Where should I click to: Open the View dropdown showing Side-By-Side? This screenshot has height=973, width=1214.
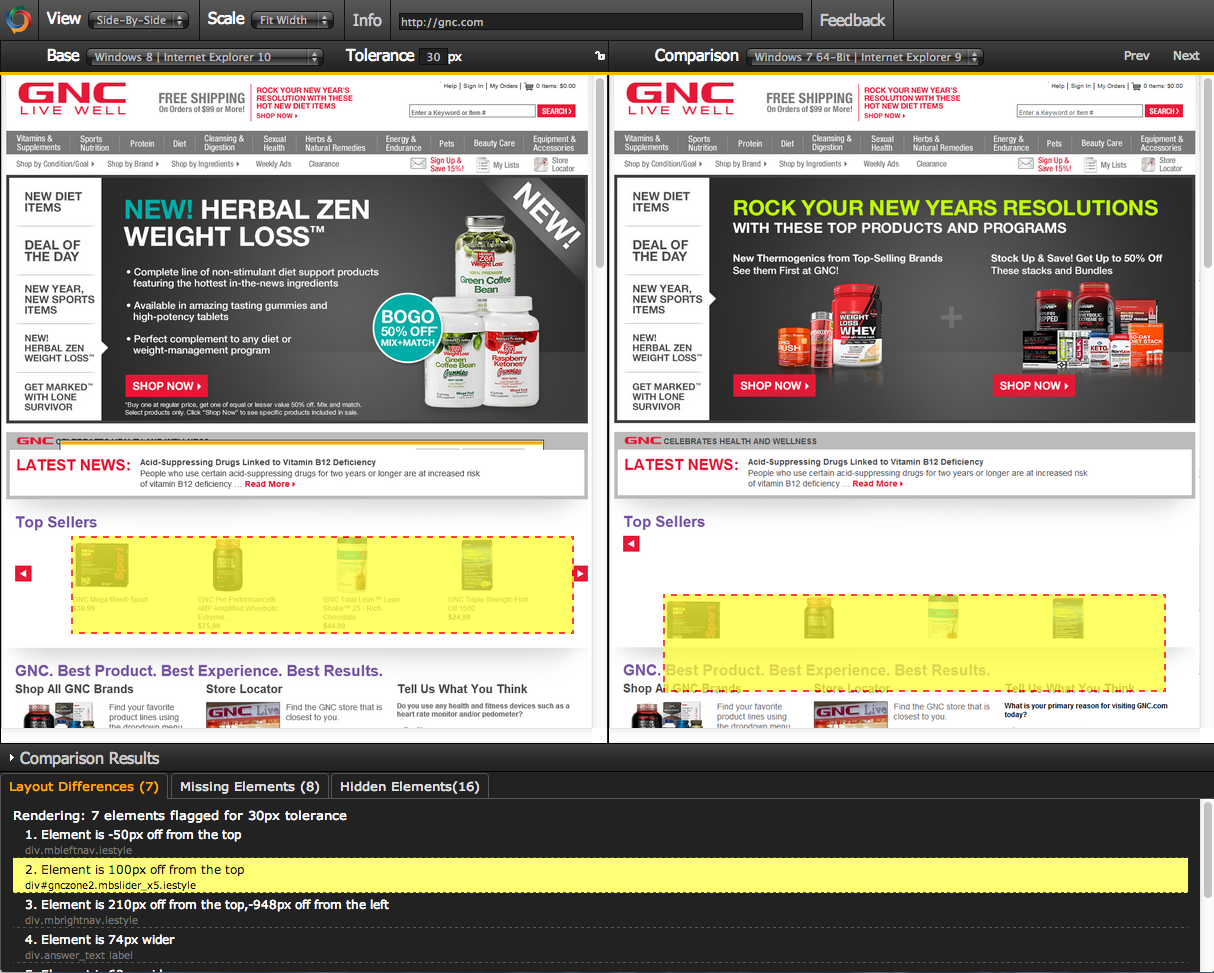[138, 20]
